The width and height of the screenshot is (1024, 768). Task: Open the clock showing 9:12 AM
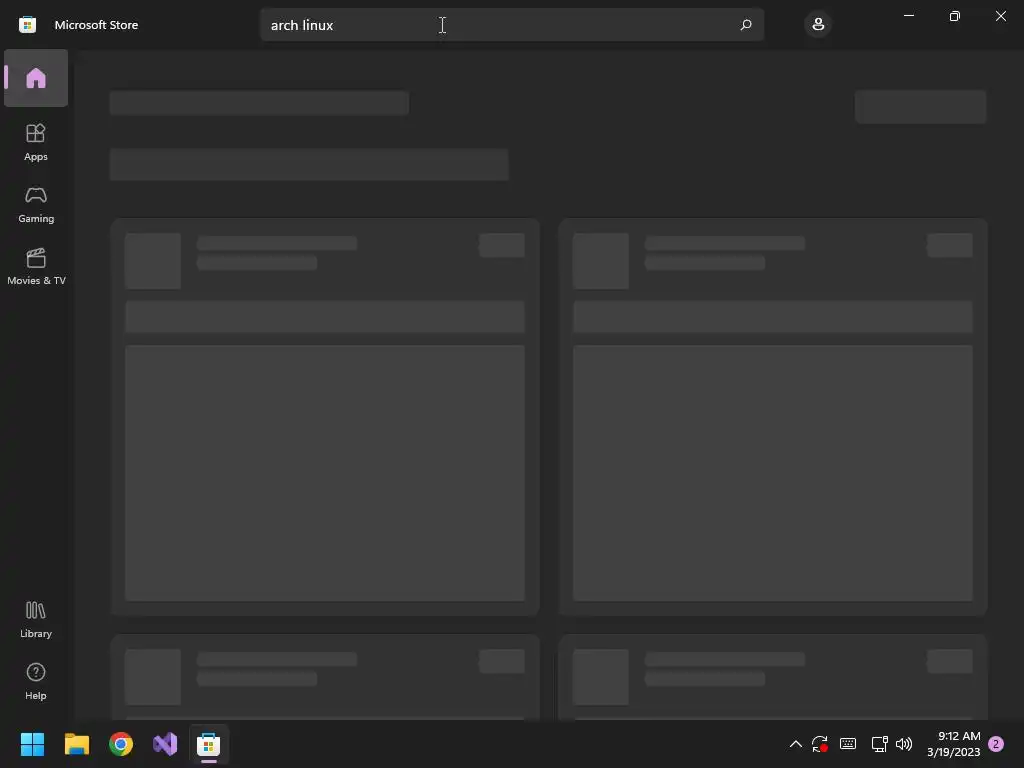click(x=953, y=744)
